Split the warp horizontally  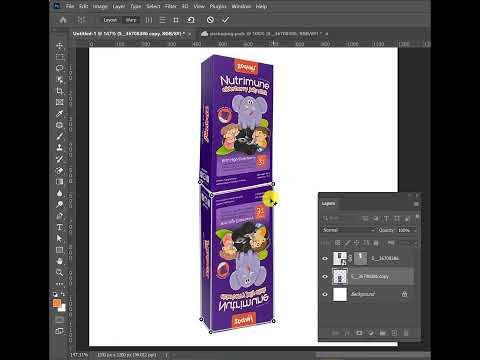(x=162, y=20)
